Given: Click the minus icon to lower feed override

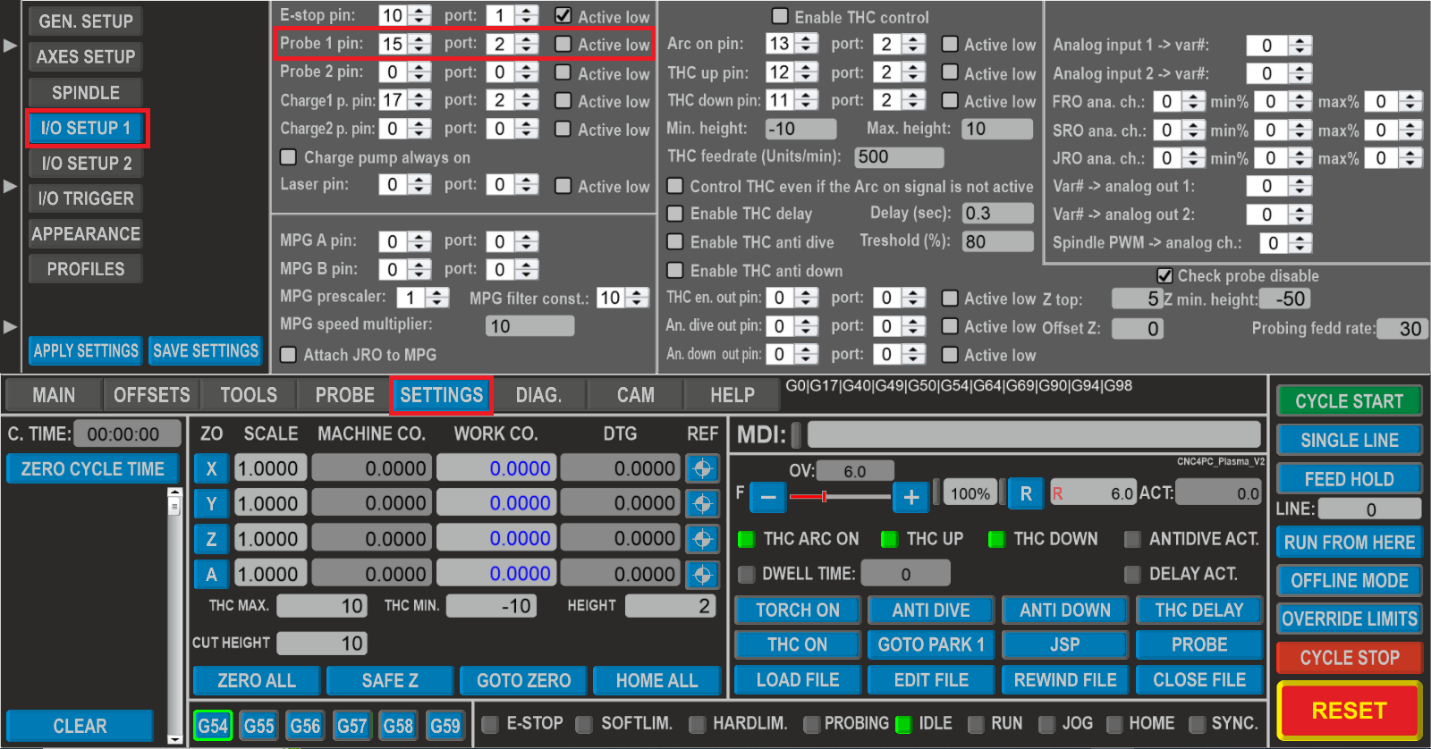Looking at the screenshot, I should click(766, 495).
